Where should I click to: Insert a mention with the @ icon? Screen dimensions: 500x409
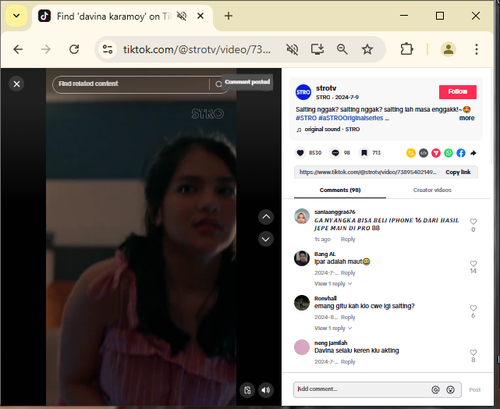click(435, 390)
